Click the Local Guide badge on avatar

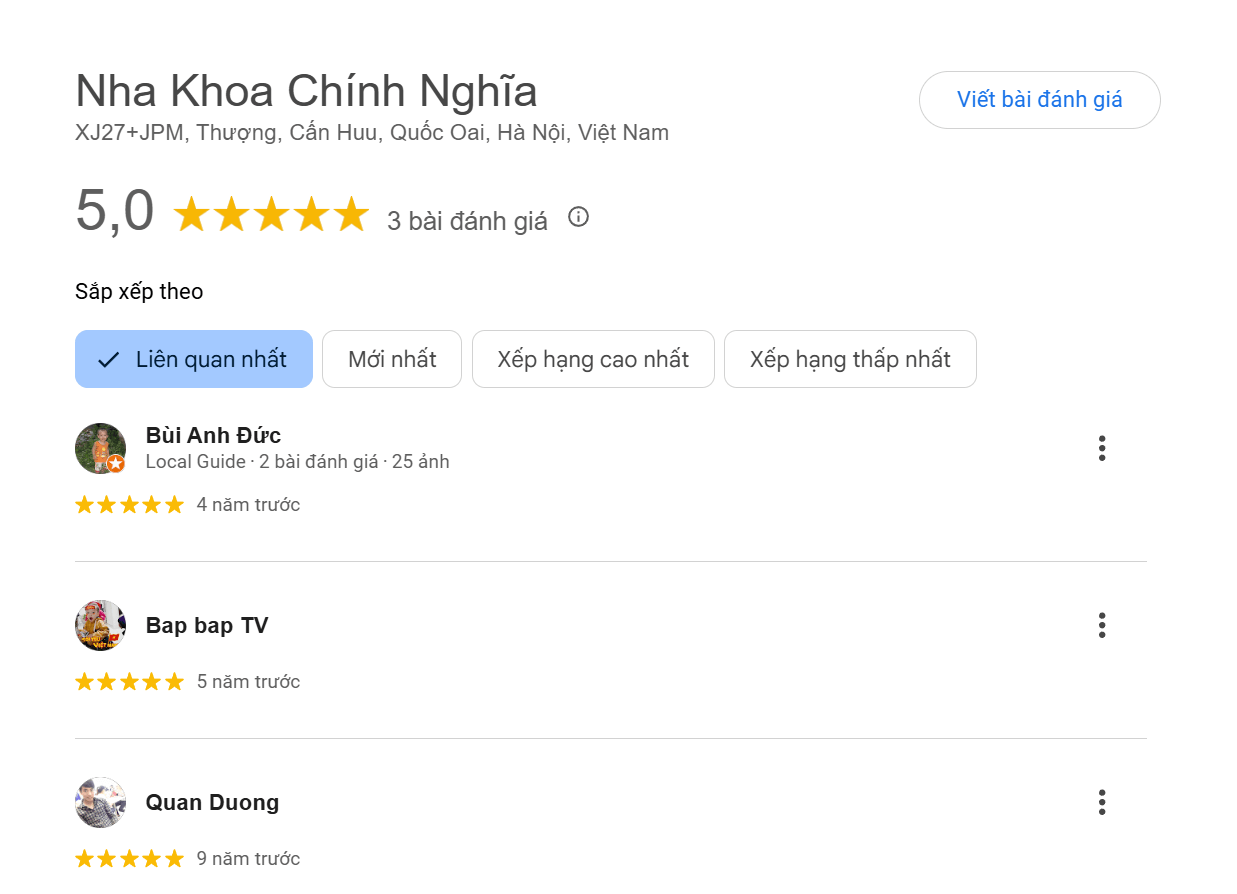116,464
